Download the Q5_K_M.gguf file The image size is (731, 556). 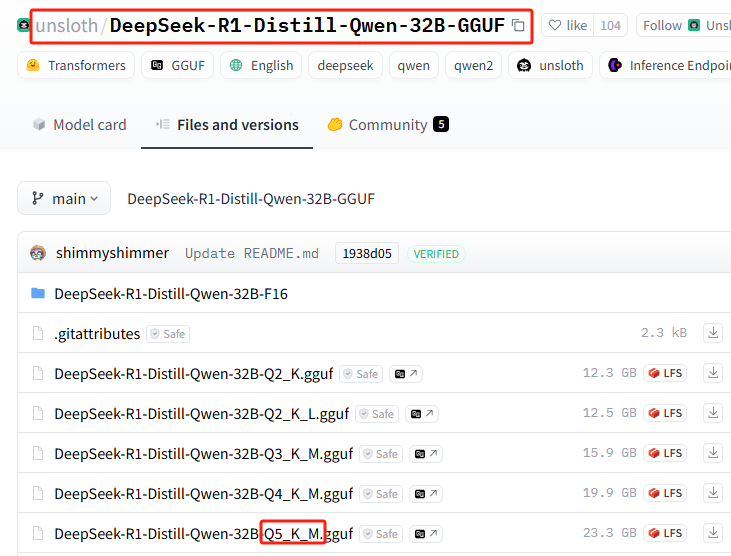point(713,533)
